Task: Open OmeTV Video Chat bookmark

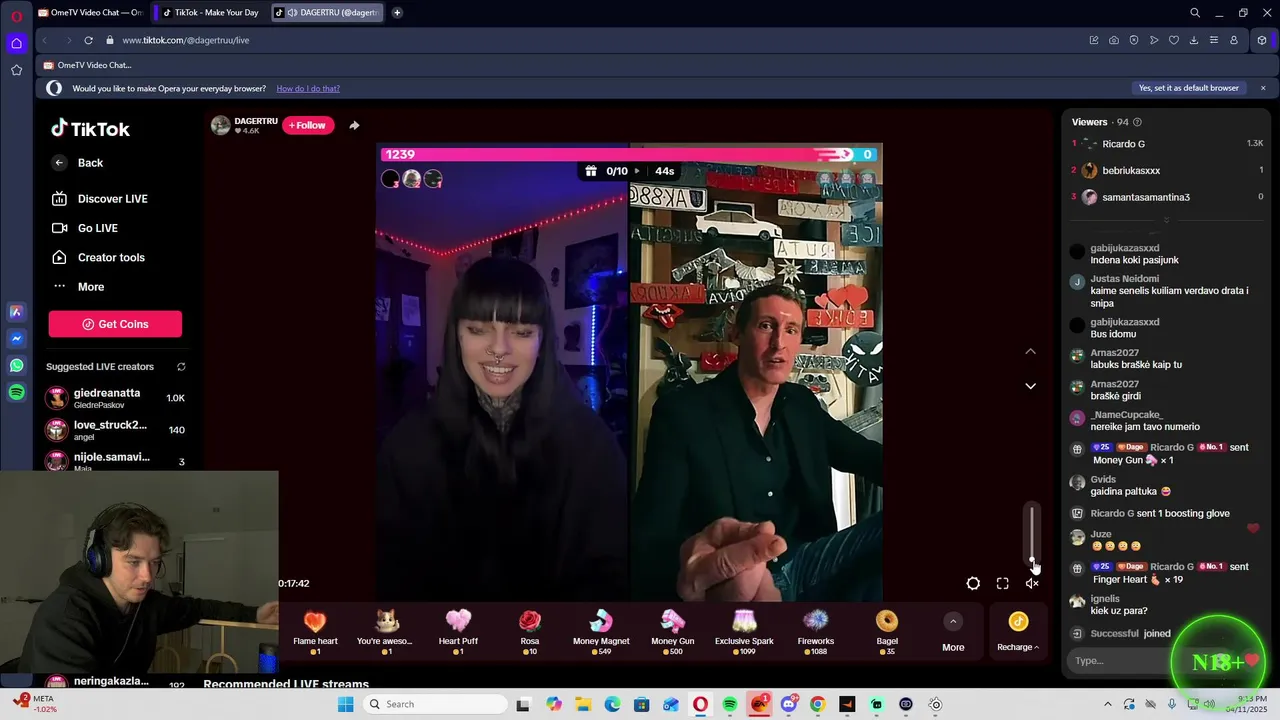Action: coord(88,65)
